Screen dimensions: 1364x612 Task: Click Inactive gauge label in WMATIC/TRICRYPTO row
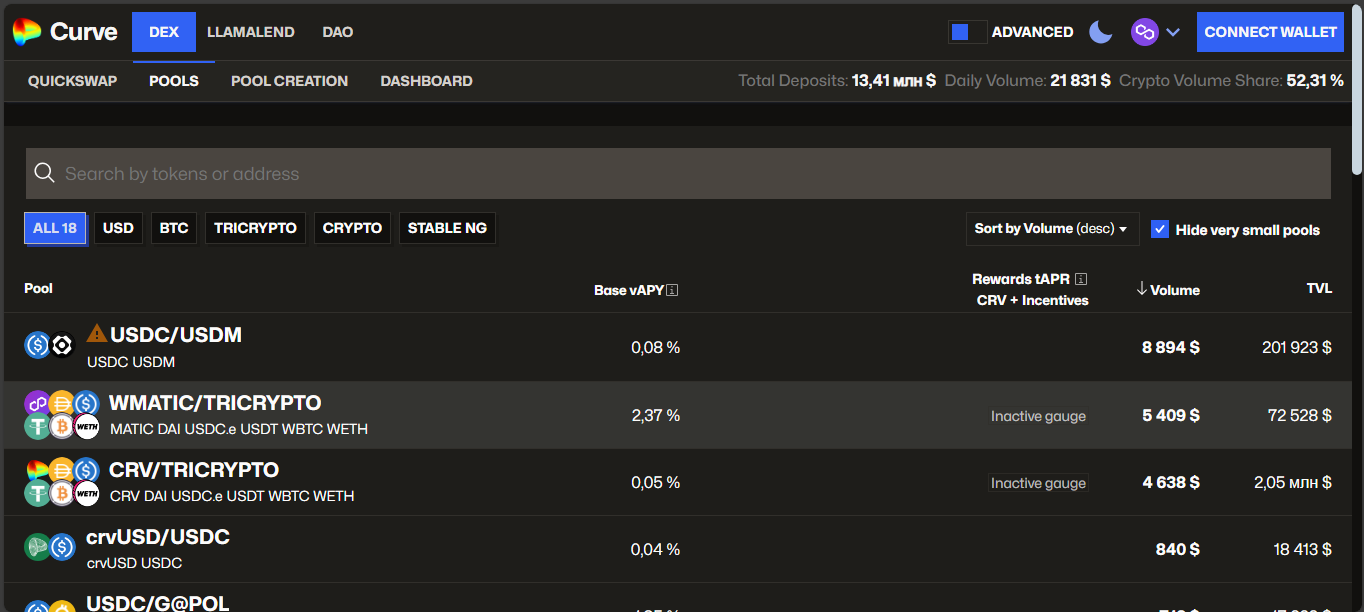pos(1038,416)
